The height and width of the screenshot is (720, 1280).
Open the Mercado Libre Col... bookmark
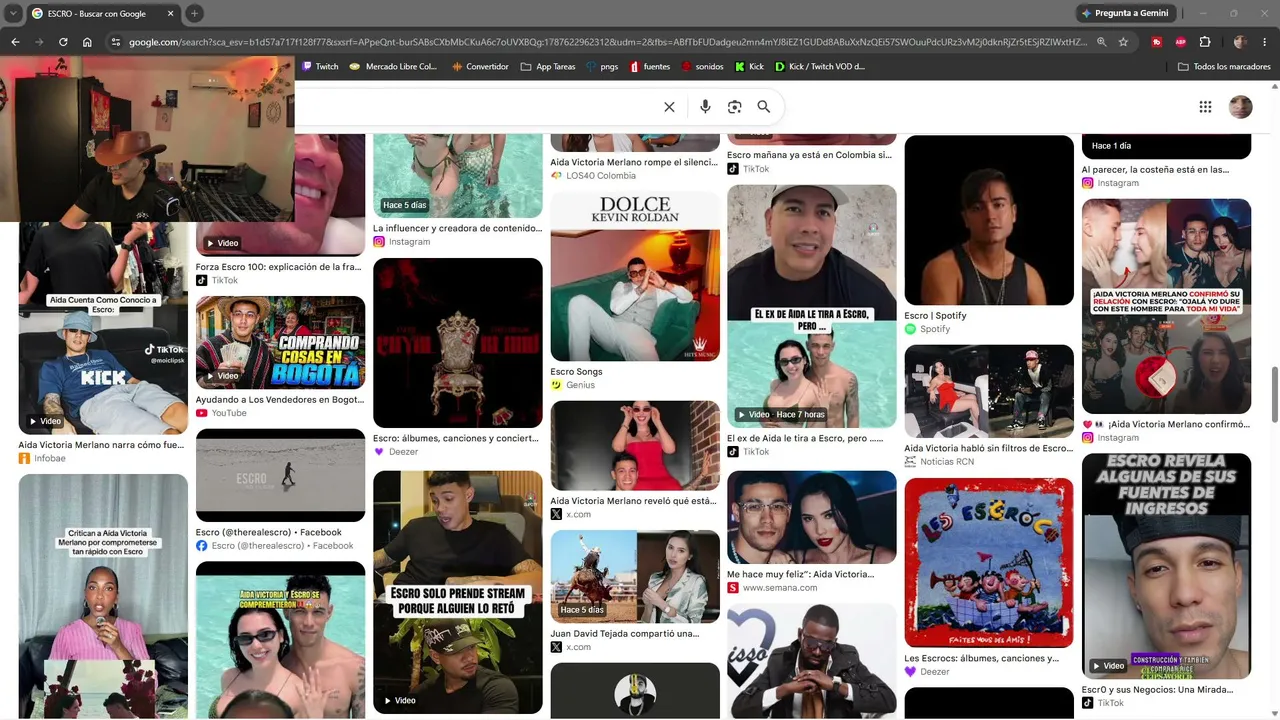[x=393, y=67]
